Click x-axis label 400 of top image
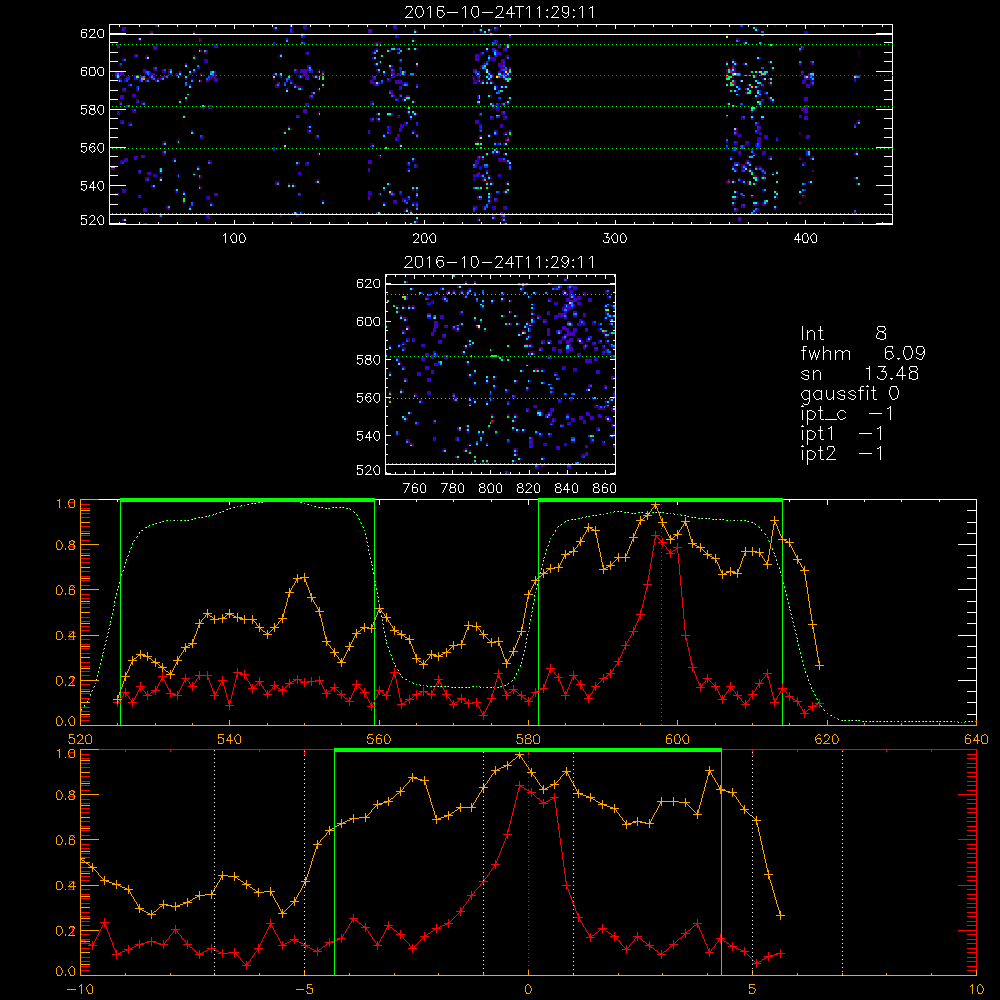This screenshot has width=1000, height=1000. (x=805, y=239)
